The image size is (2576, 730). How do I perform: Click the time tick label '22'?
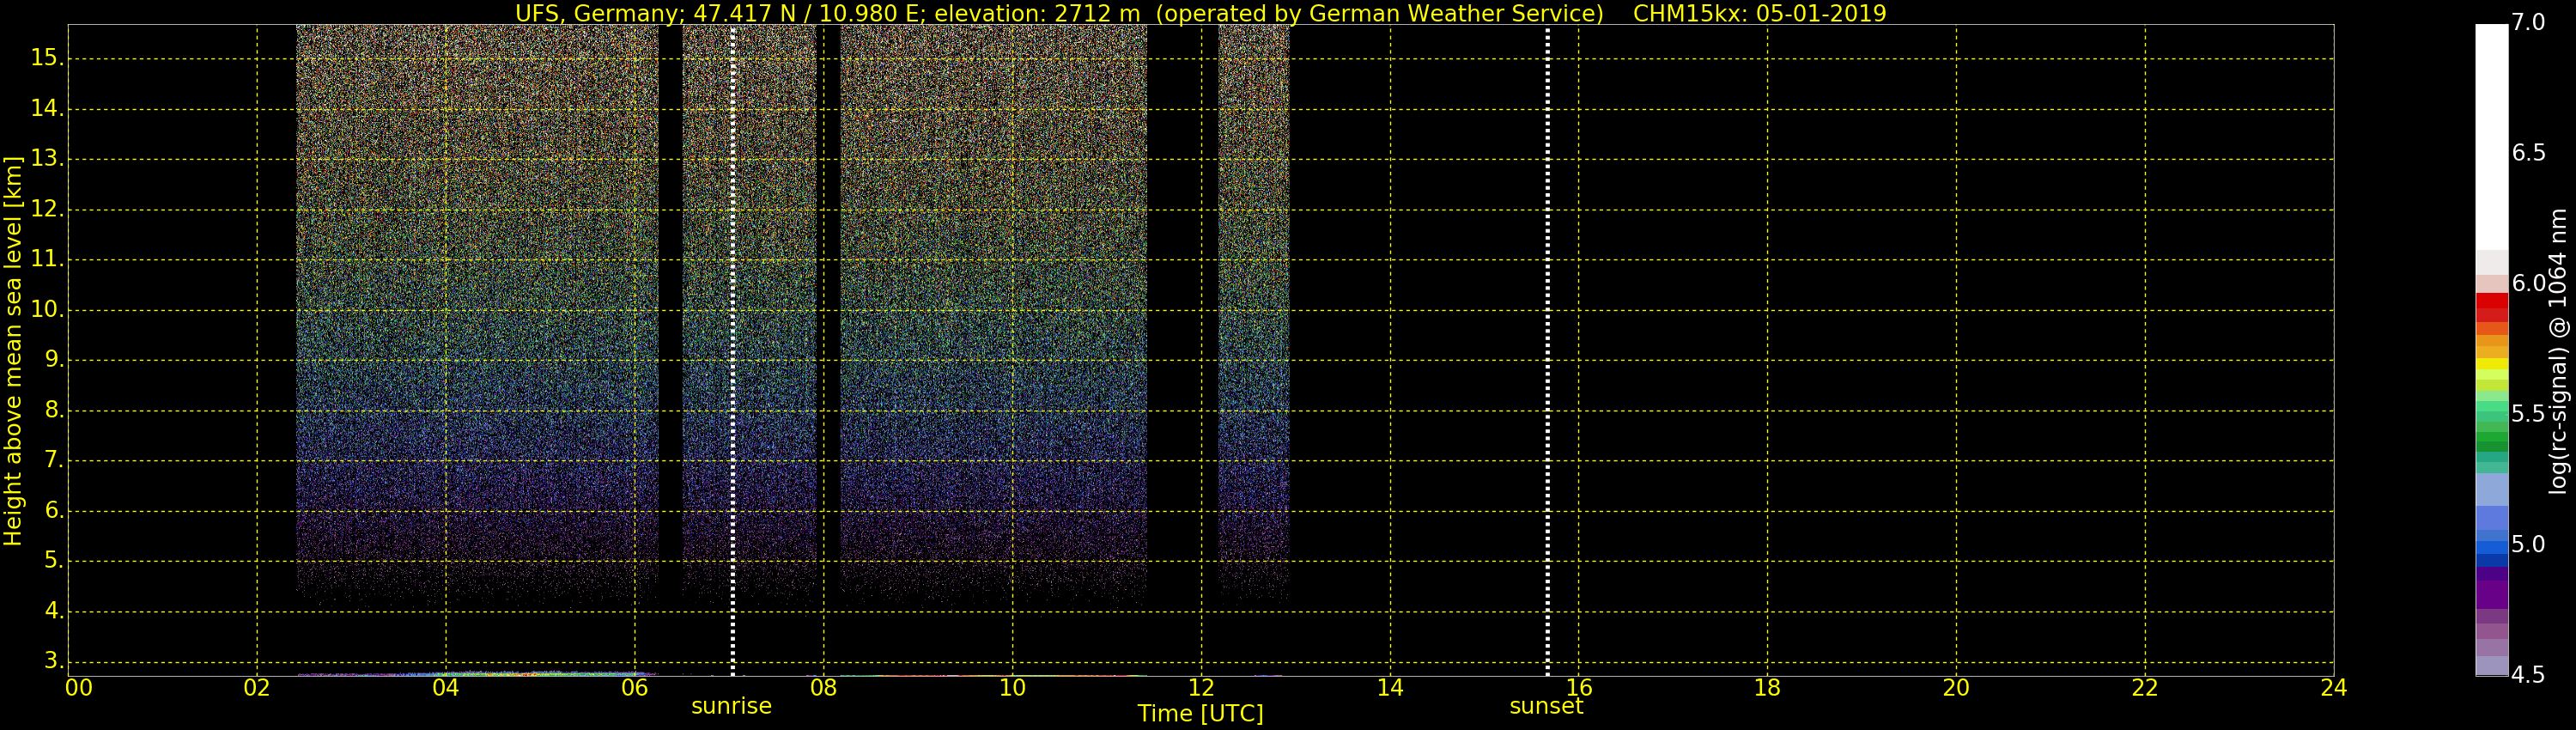pos(2145,688)
